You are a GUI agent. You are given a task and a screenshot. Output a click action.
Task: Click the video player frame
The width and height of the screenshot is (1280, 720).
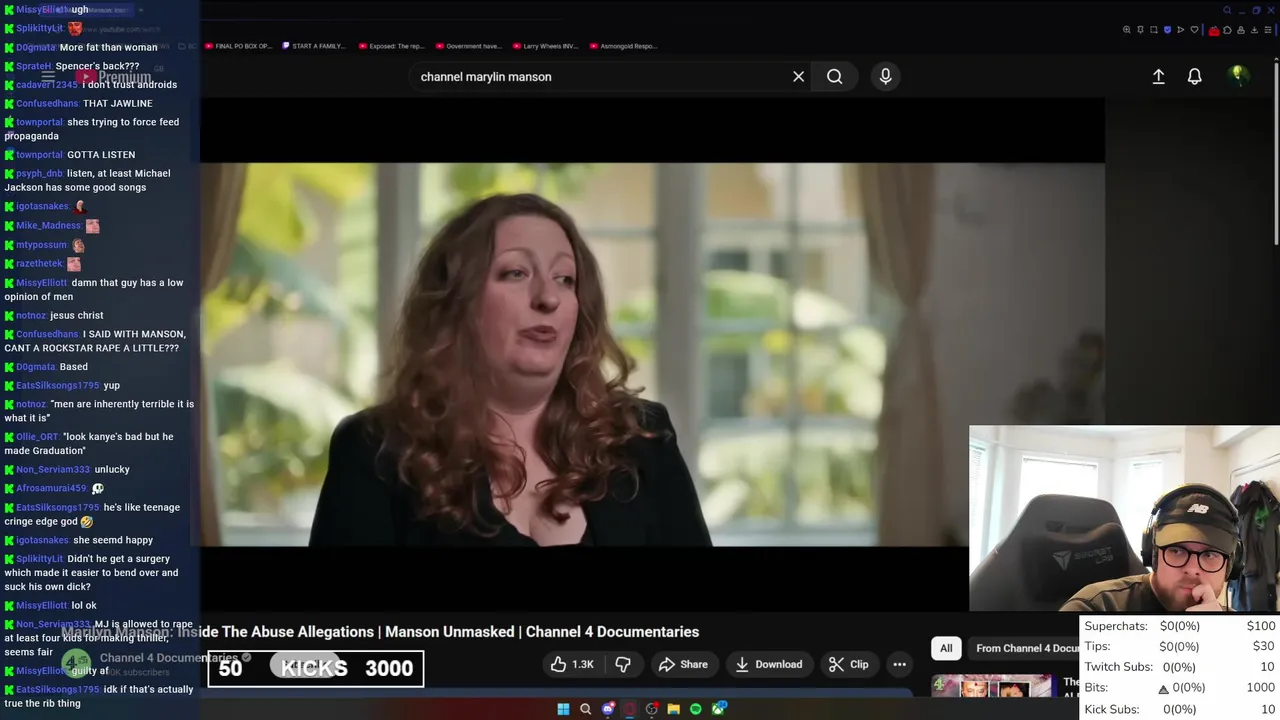(652, 354)
